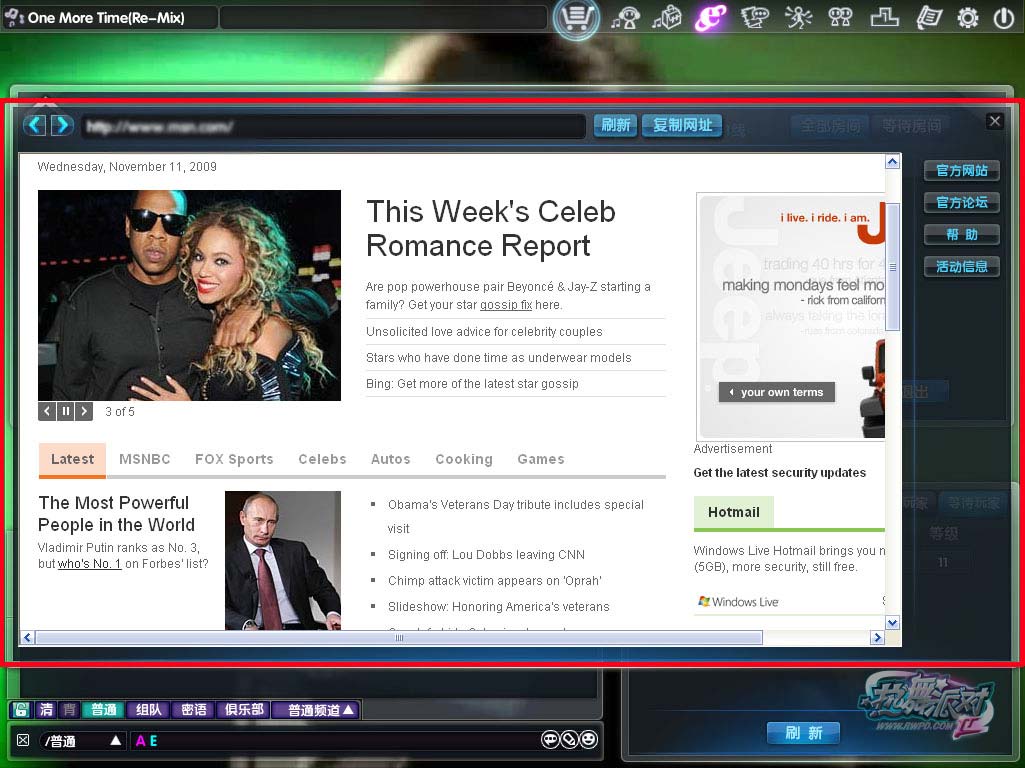Click the vertical scrollbar thumb
The image size is (1025, 768).
point(892,267)
